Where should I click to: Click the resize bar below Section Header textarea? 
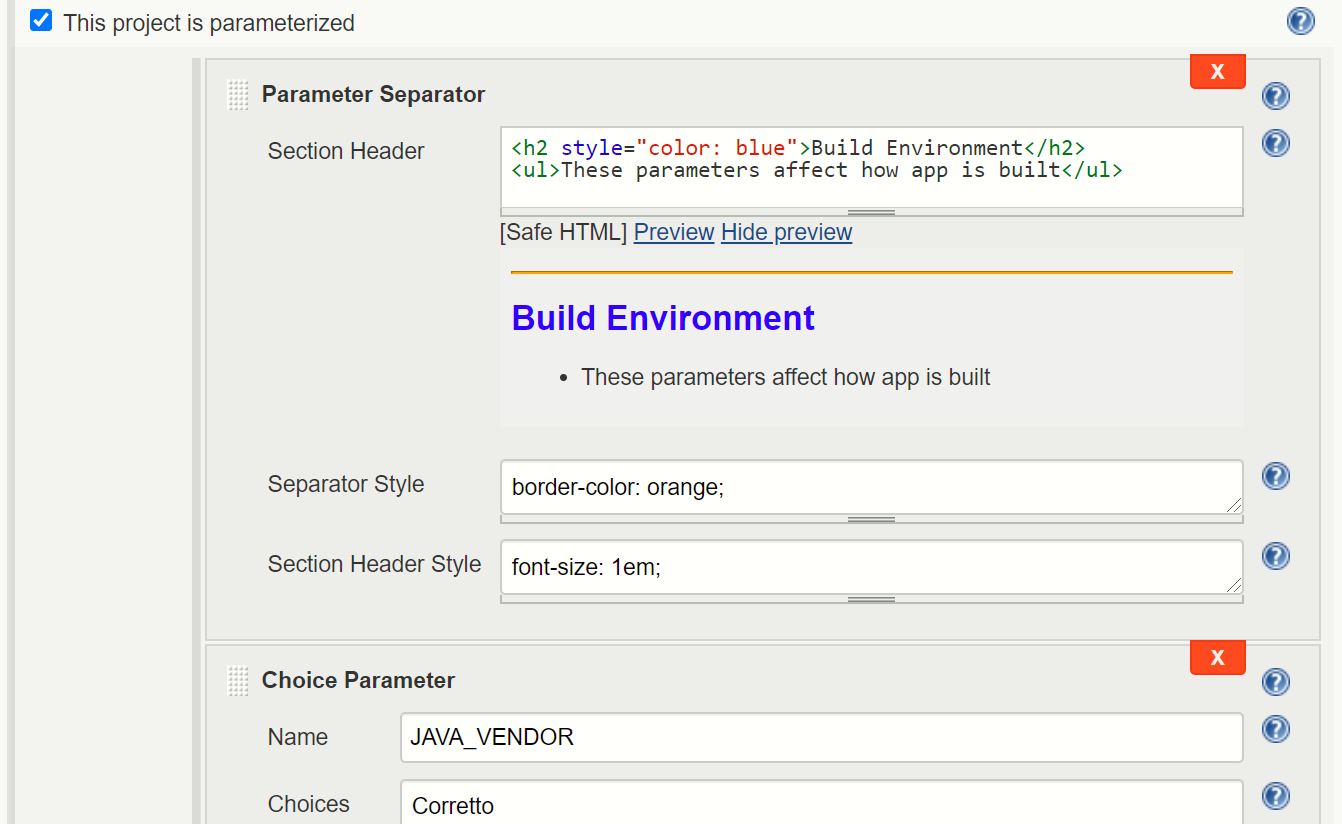[871, 212]
